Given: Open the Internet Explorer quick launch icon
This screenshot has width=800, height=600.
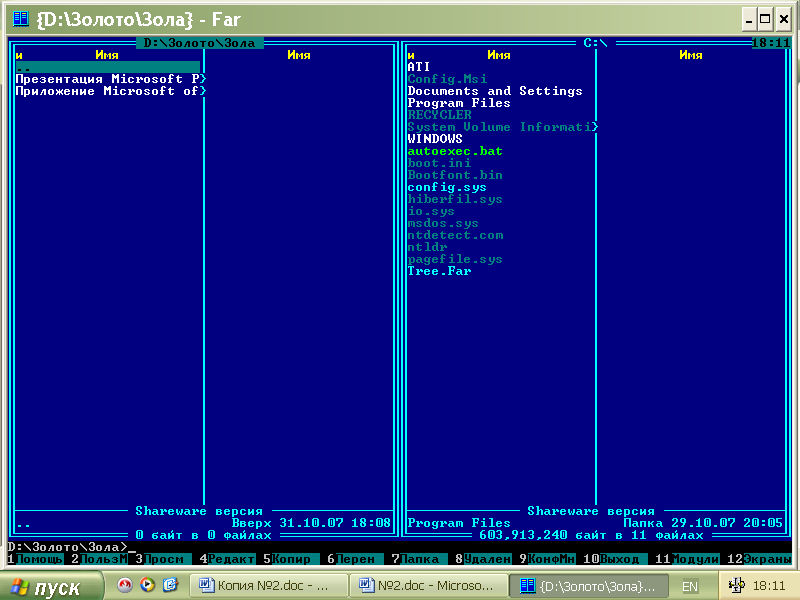Looking at the screenshot, I should [x=170, y=585].
